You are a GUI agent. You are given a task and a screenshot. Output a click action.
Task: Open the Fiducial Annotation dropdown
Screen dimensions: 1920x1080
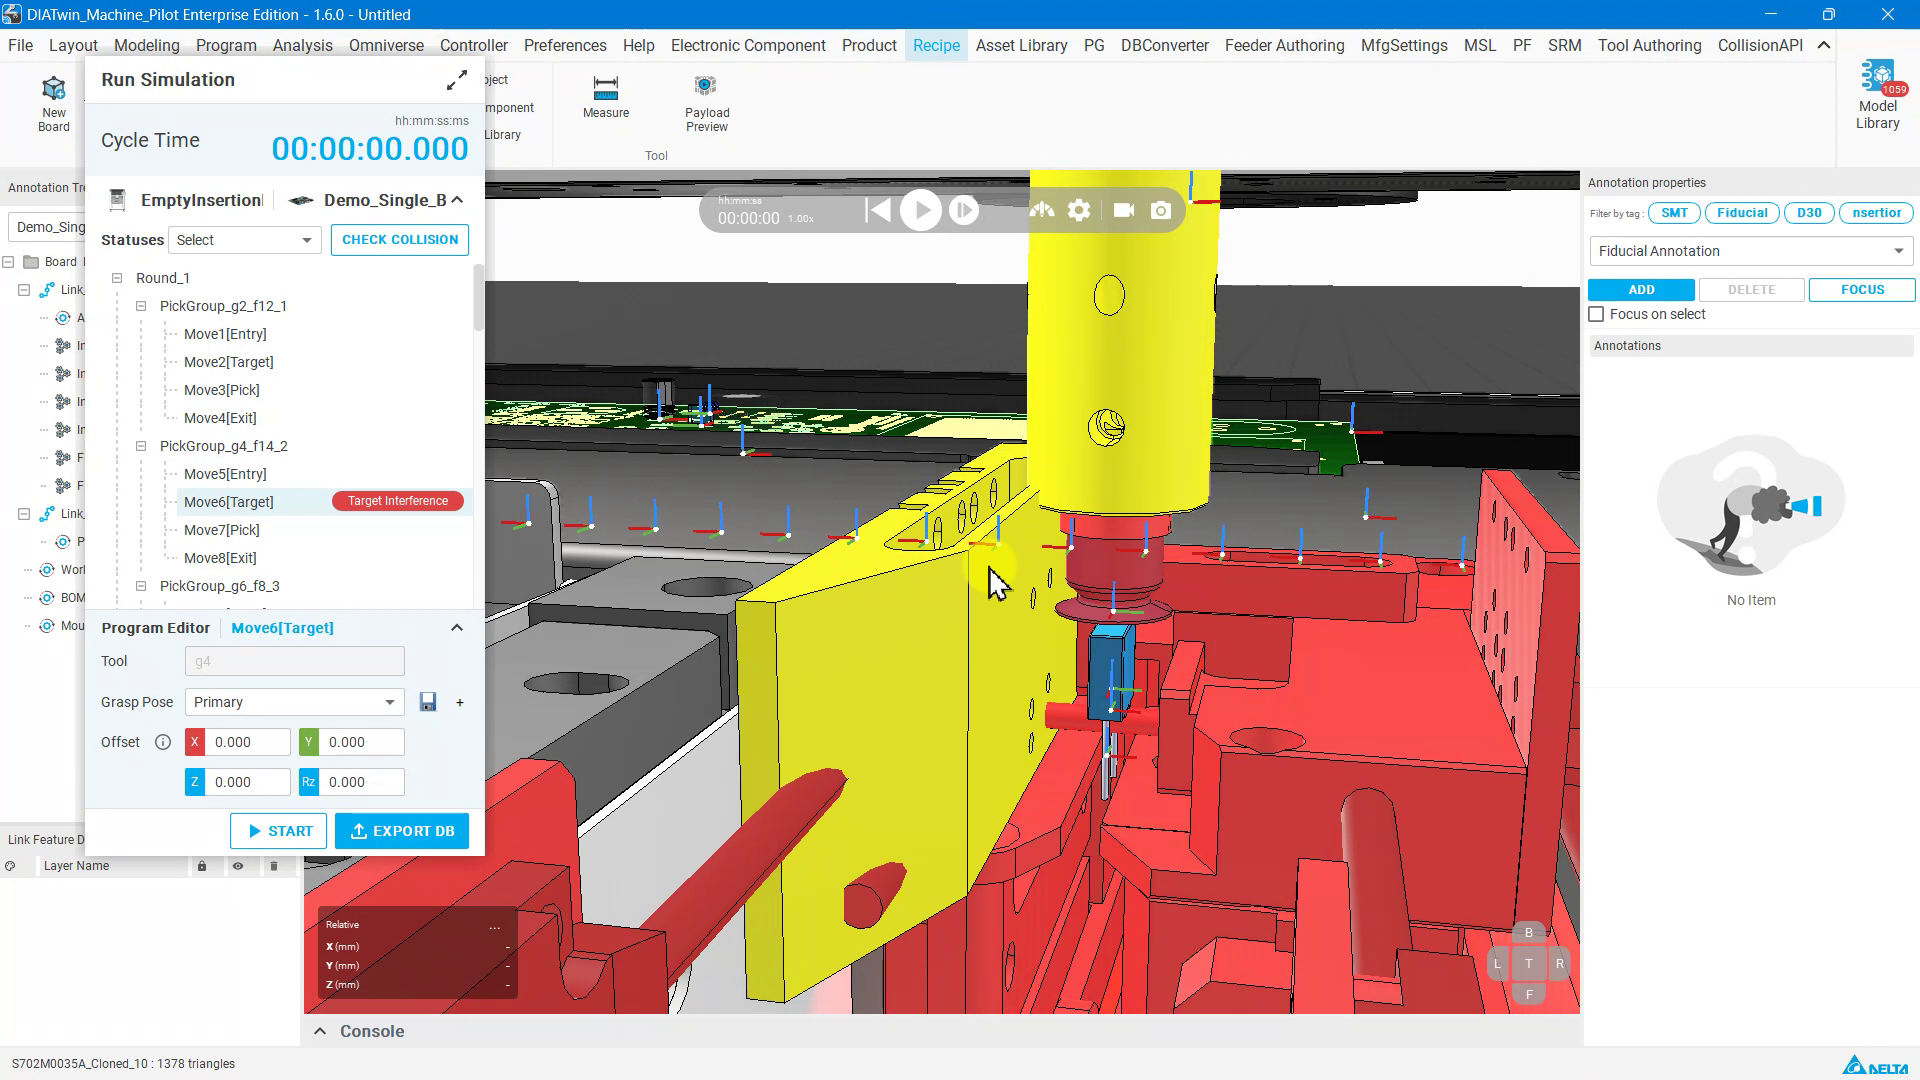point(1751,251)
